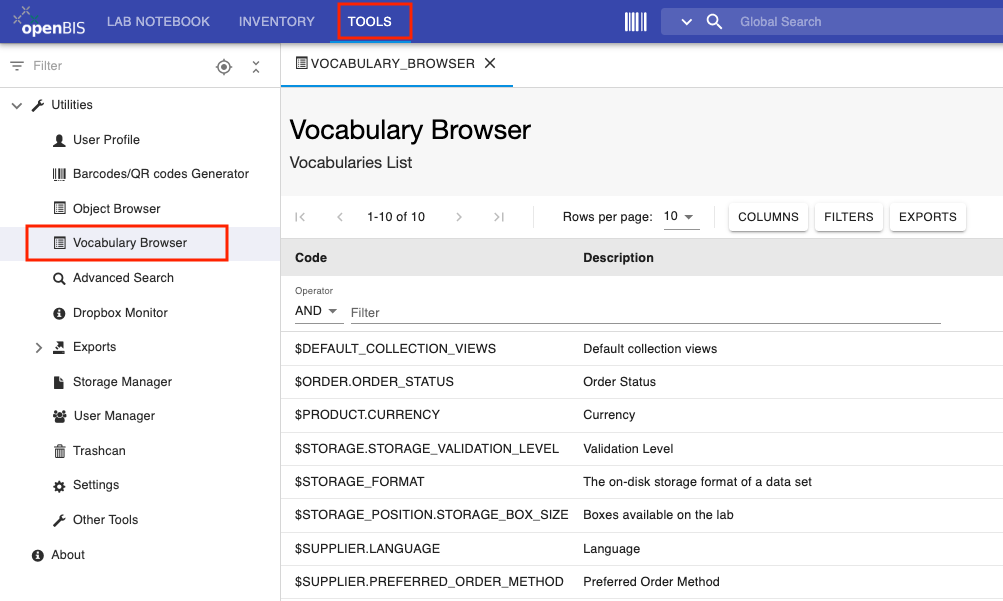Click the EXPORTS button
Screen dimensions: 1003x601
pos(928,217)
